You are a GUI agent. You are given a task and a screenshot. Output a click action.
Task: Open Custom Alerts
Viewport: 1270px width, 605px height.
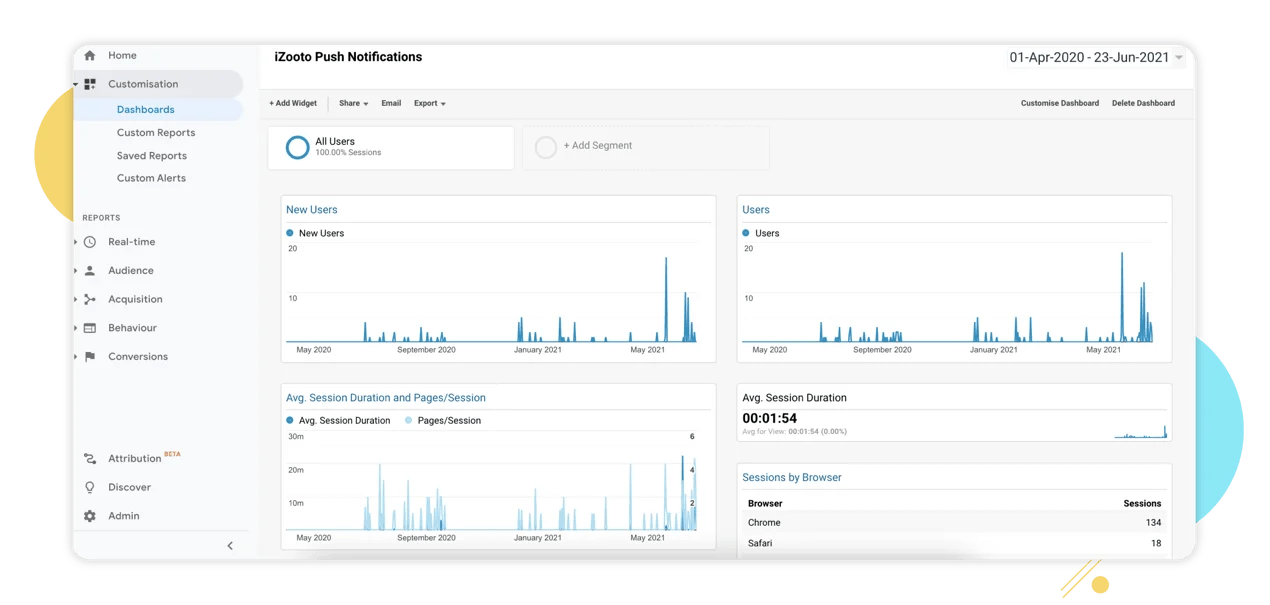(151, 178)
